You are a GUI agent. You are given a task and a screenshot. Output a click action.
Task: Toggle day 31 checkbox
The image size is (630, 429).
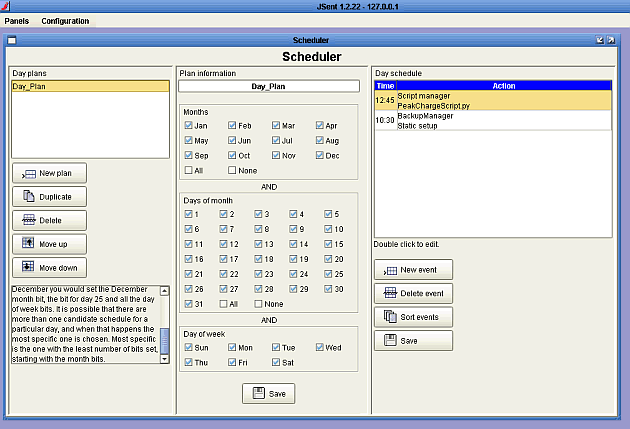(x=188, y=304)
